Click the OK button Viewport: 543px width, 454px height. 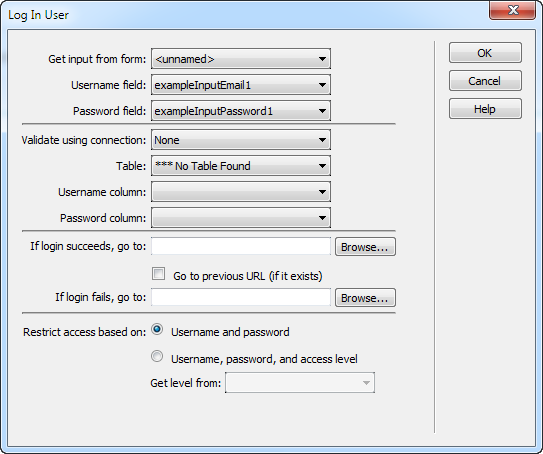tap(485, 53)
